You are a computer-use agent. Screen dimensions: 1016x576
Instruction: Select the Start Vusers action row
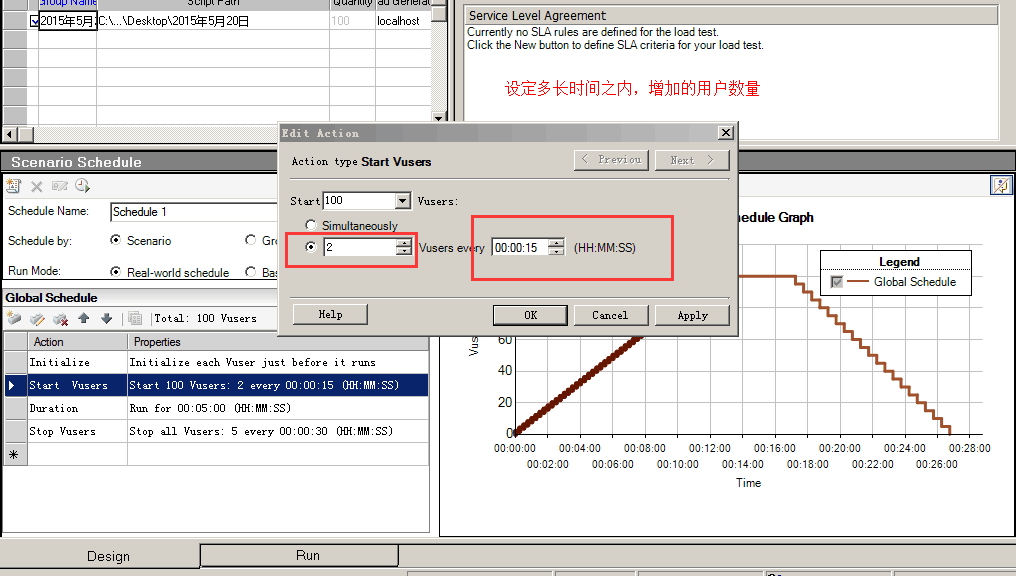216,386
